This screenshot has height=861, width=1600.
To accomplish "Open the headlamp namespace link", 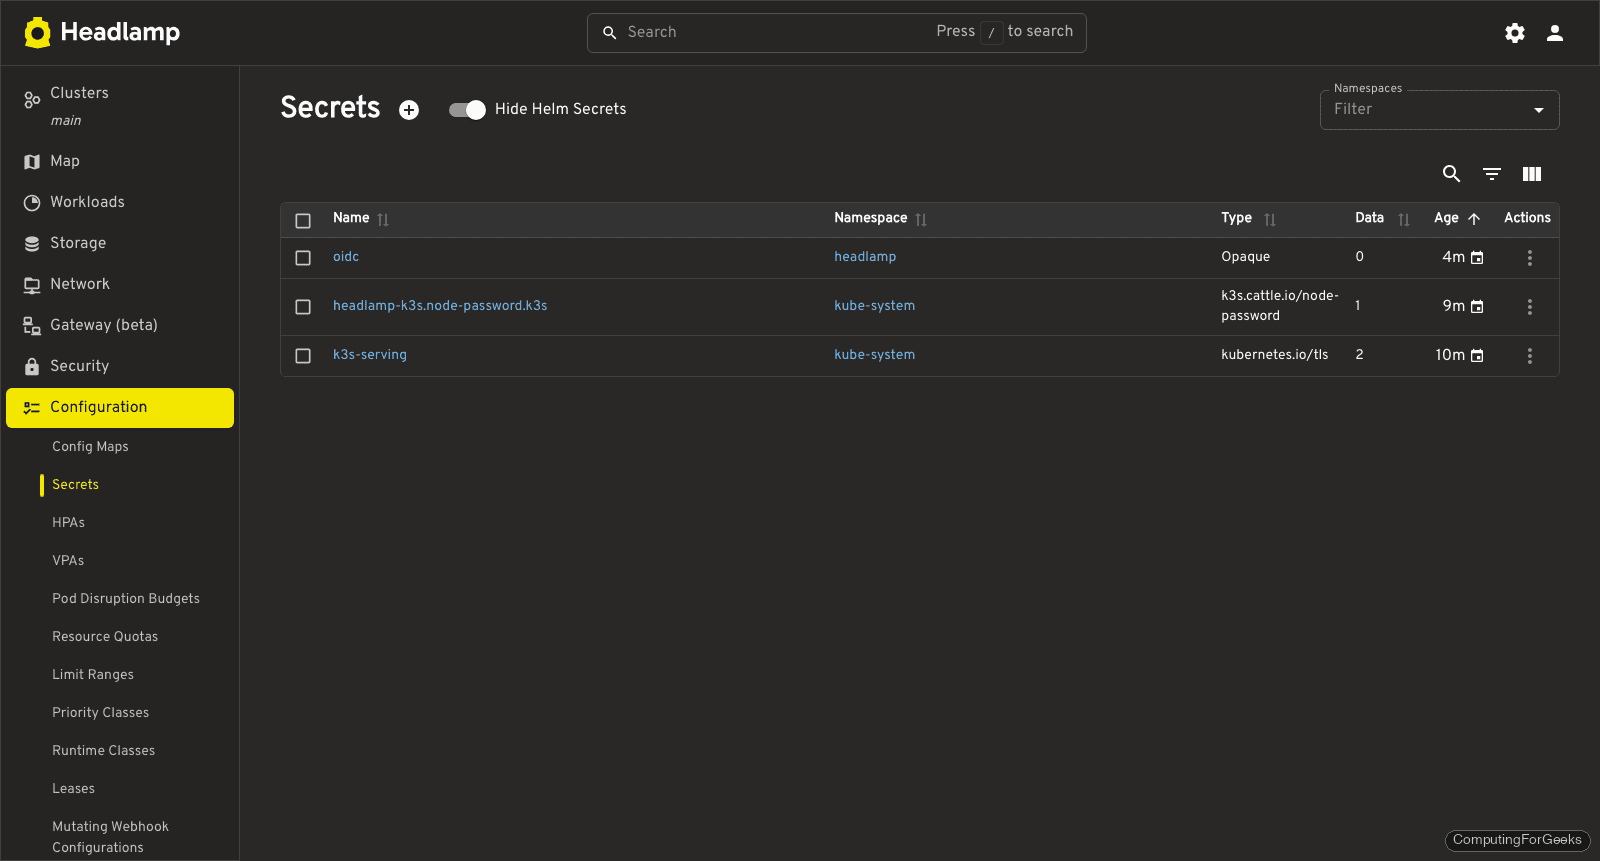I will [865, 257].
